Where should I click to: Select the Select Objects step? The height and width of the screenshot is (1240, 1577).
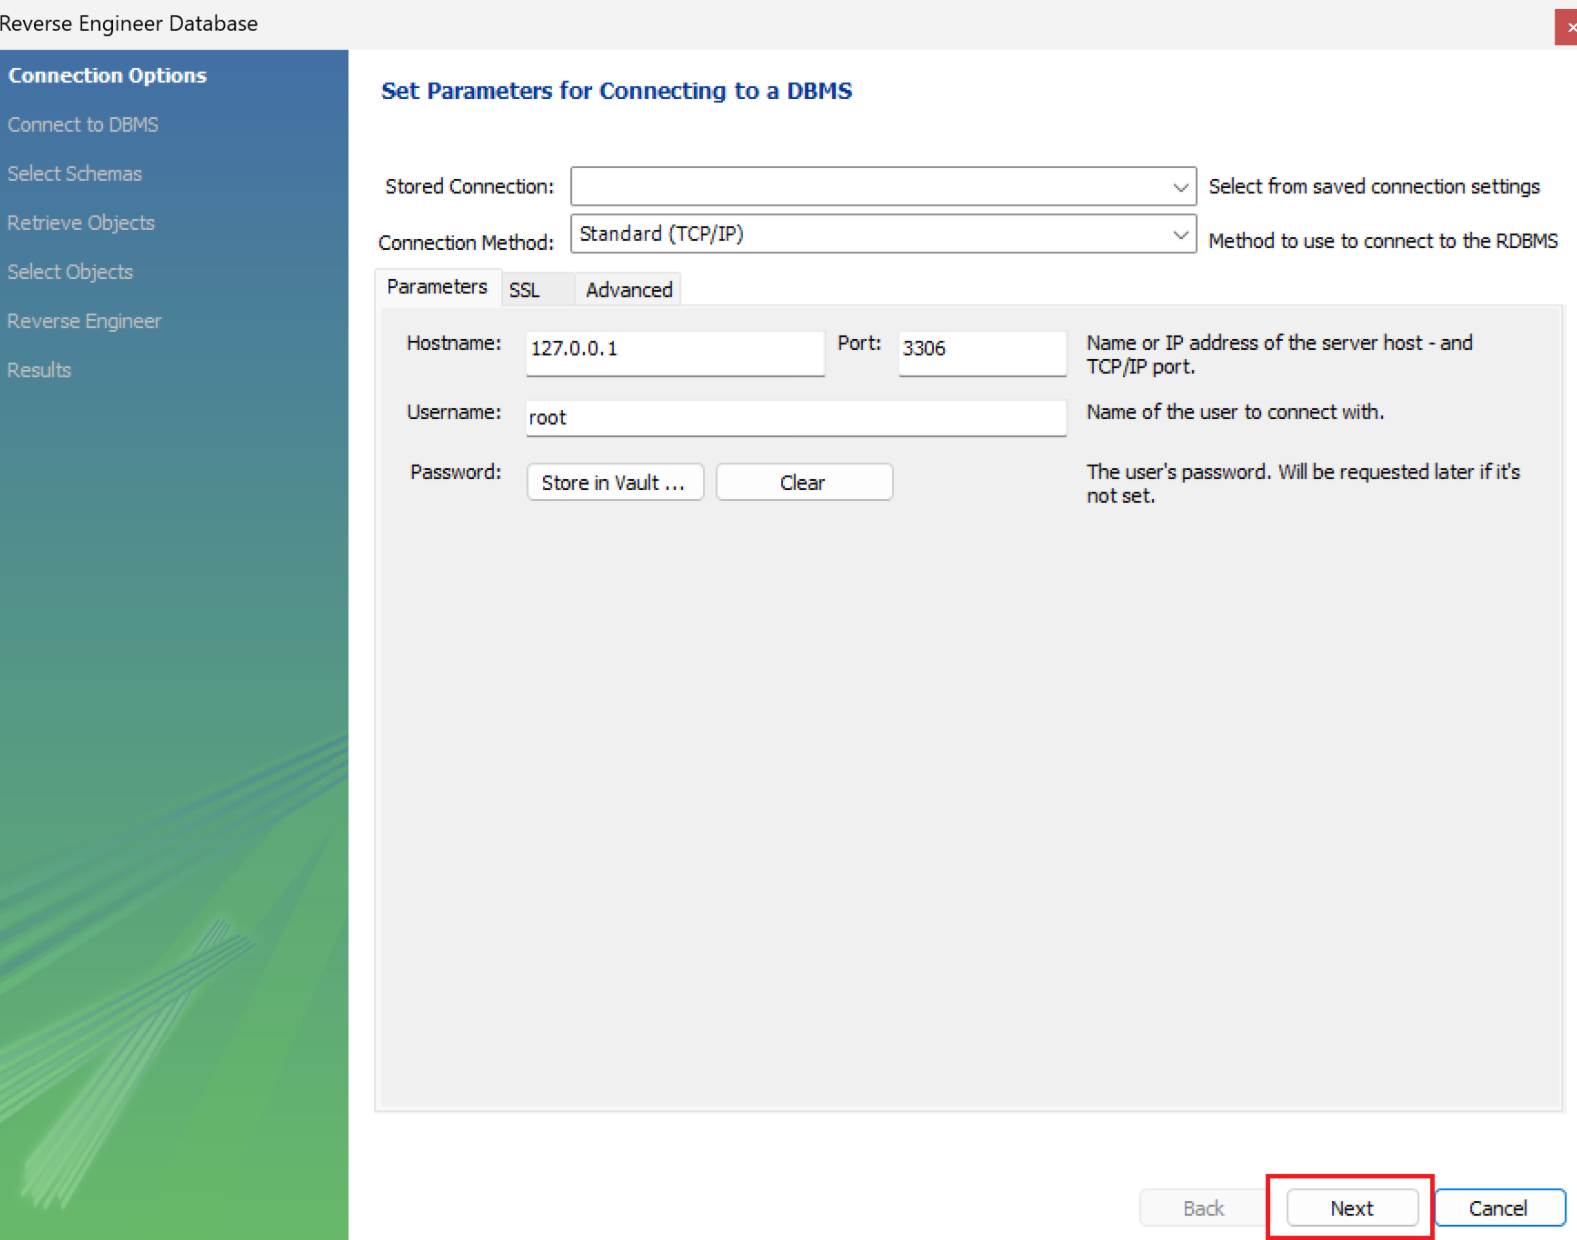70,272
